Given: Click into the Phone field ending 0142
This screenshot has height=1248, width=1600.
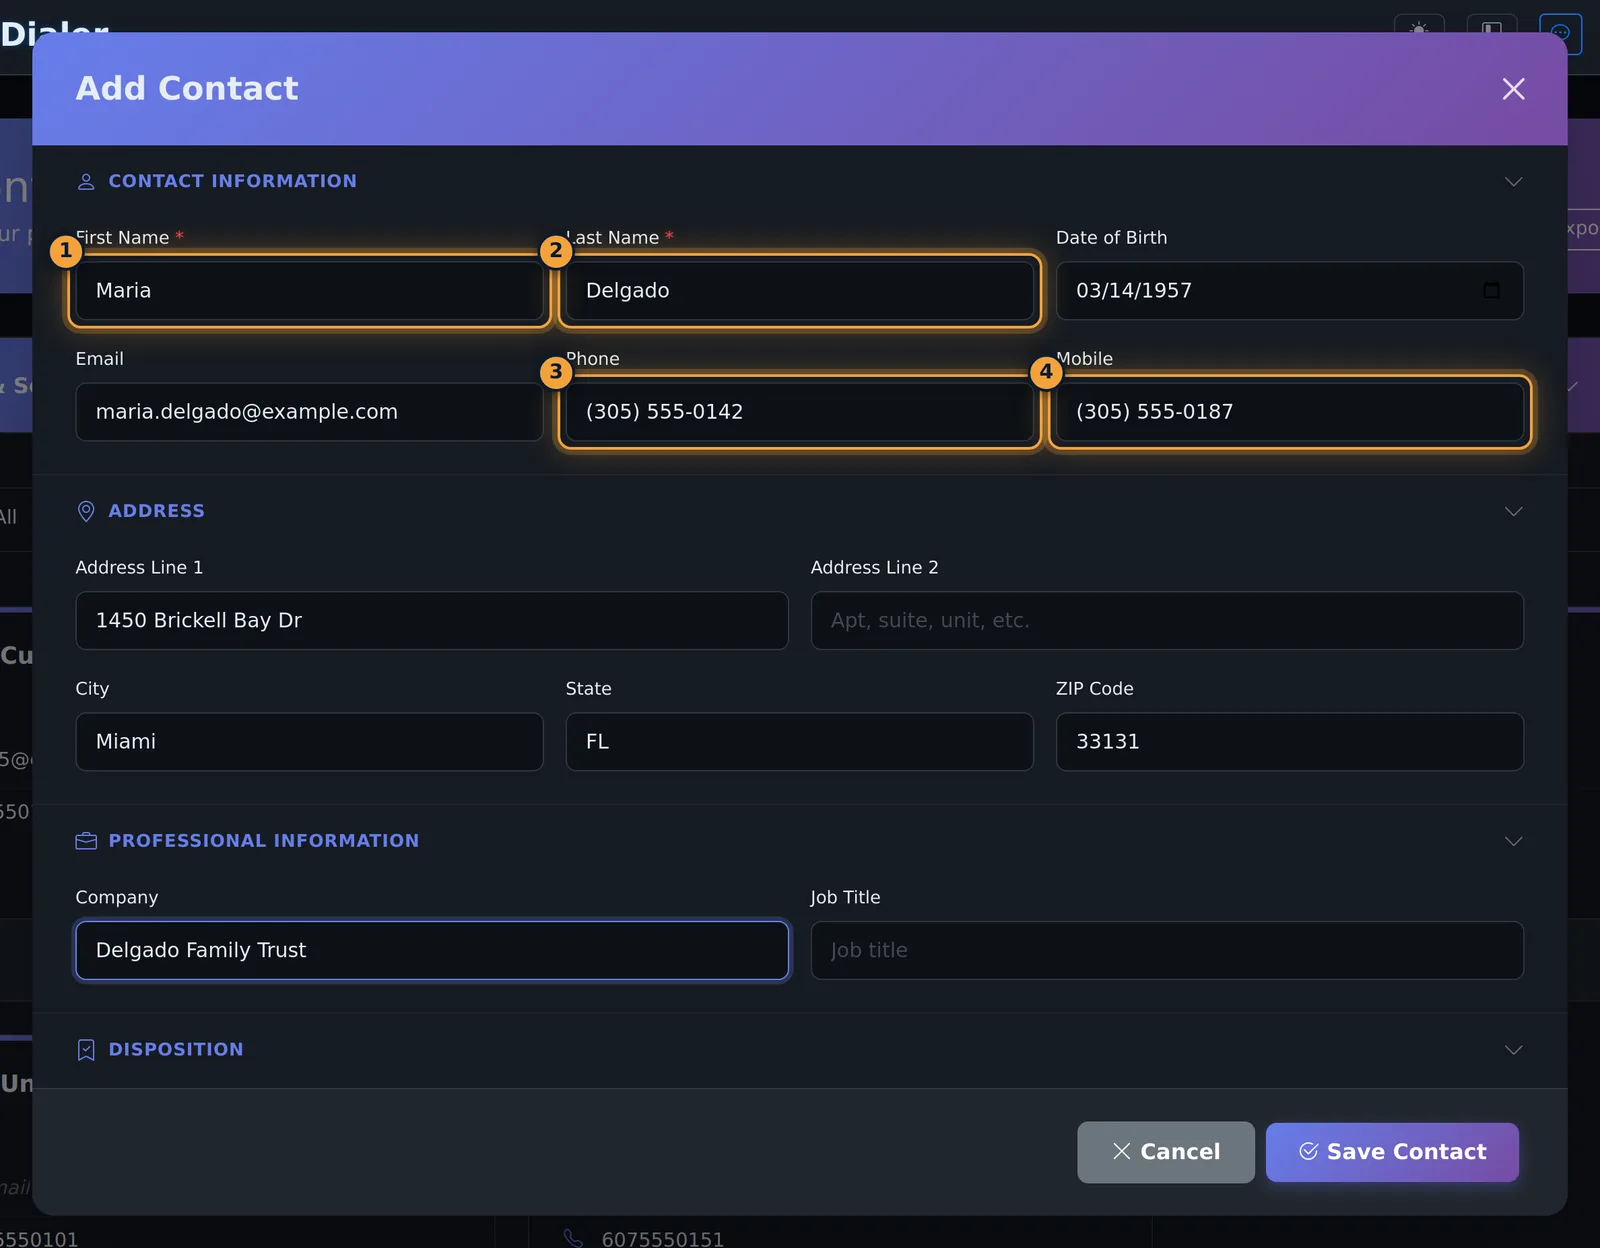Looking at the screenshot, I should point(799,412).
